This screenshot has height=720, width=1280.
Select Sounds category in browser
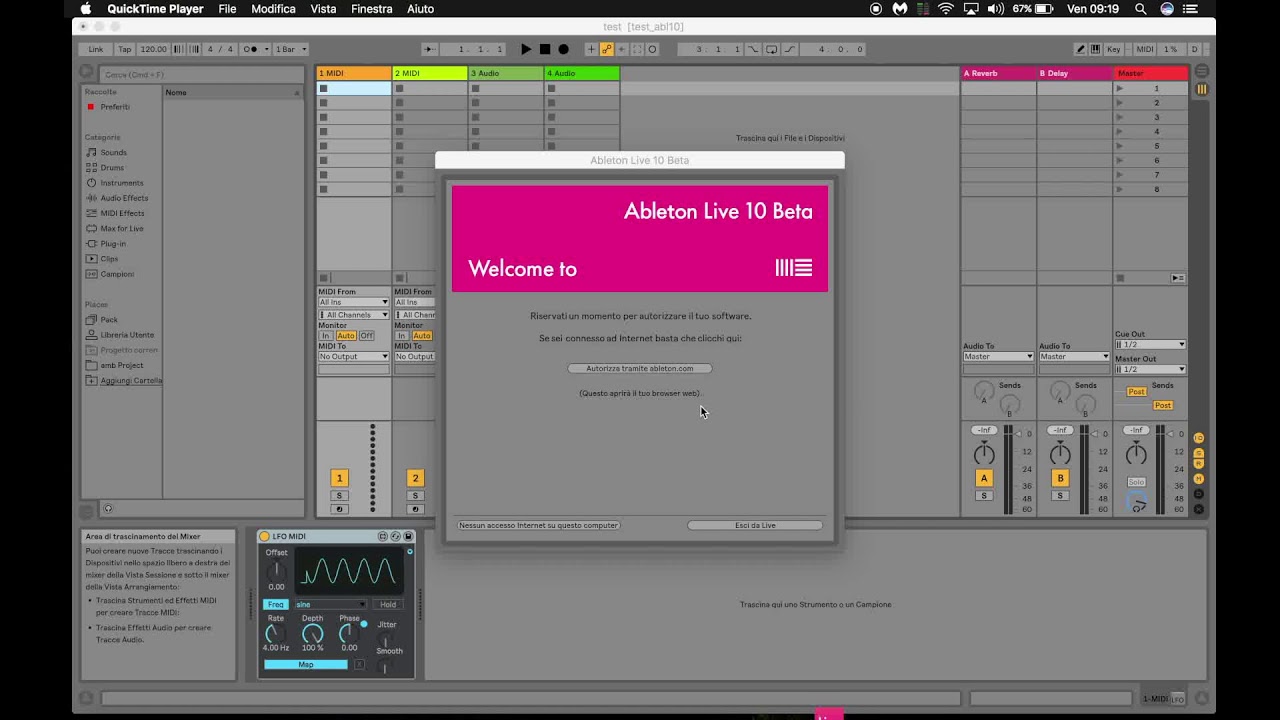point(113,153)
